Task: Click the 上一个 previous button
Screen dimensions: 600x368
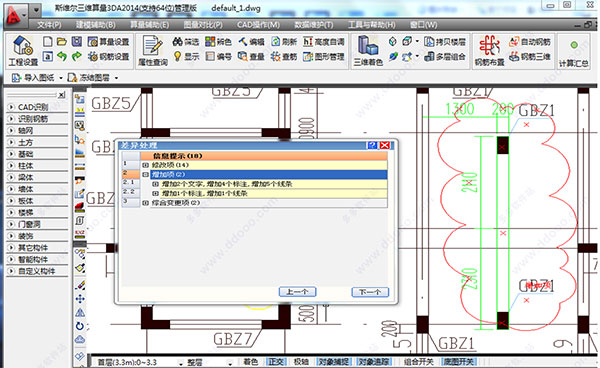Action: pyautogui.click(x=297, y=292)
